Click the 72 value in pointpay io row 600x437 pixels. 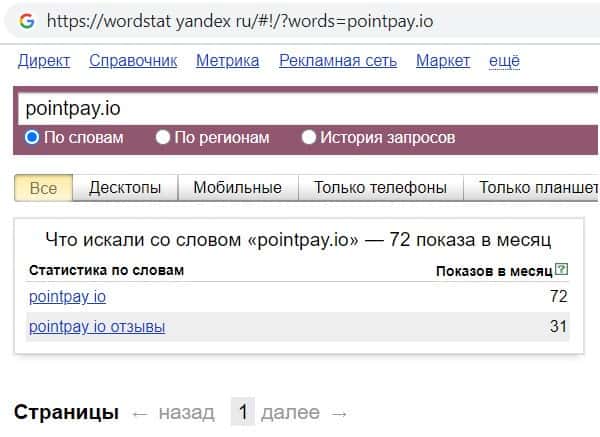(x=559, y=297)
